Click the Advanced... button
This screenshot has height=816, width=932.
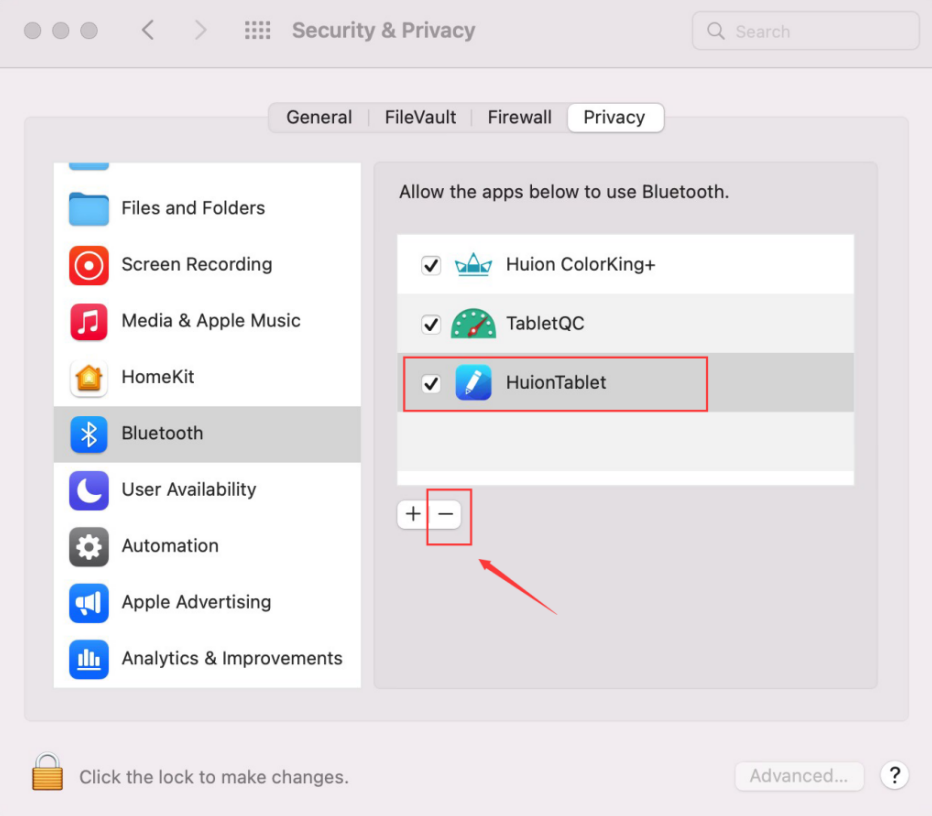[x=799, y=776]
